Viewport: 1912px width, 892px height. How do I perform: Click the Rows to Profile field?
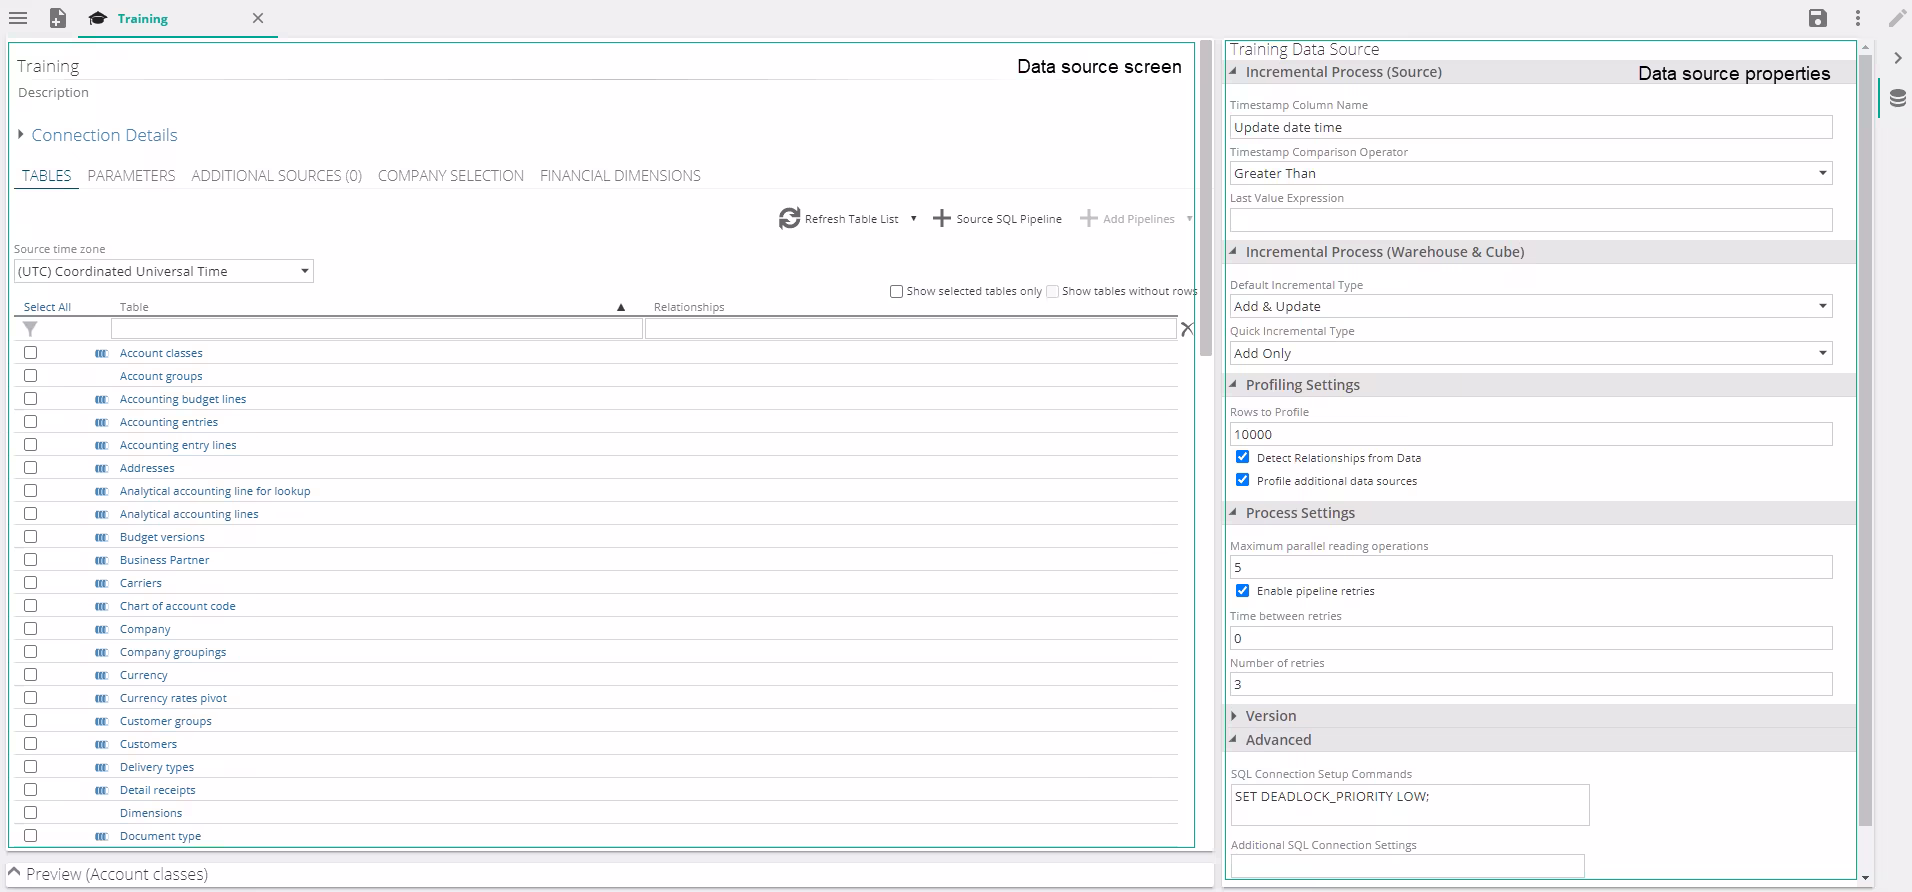coord(1530,434)
